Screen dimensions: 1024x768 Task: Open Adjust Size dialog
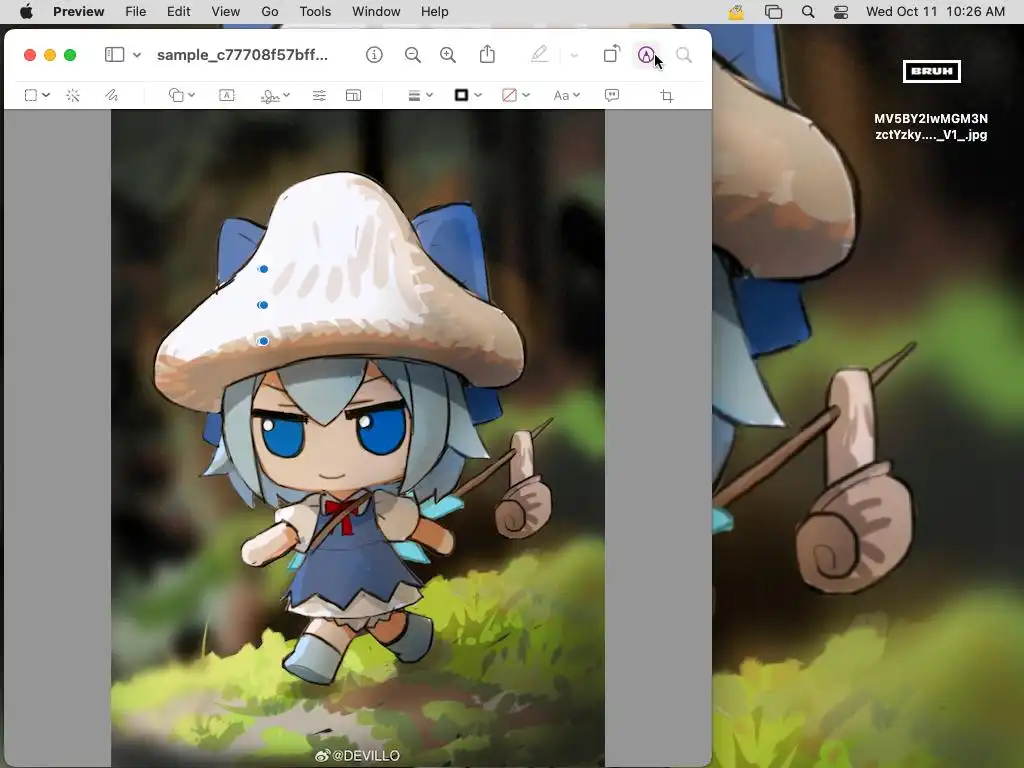[353, 95]
